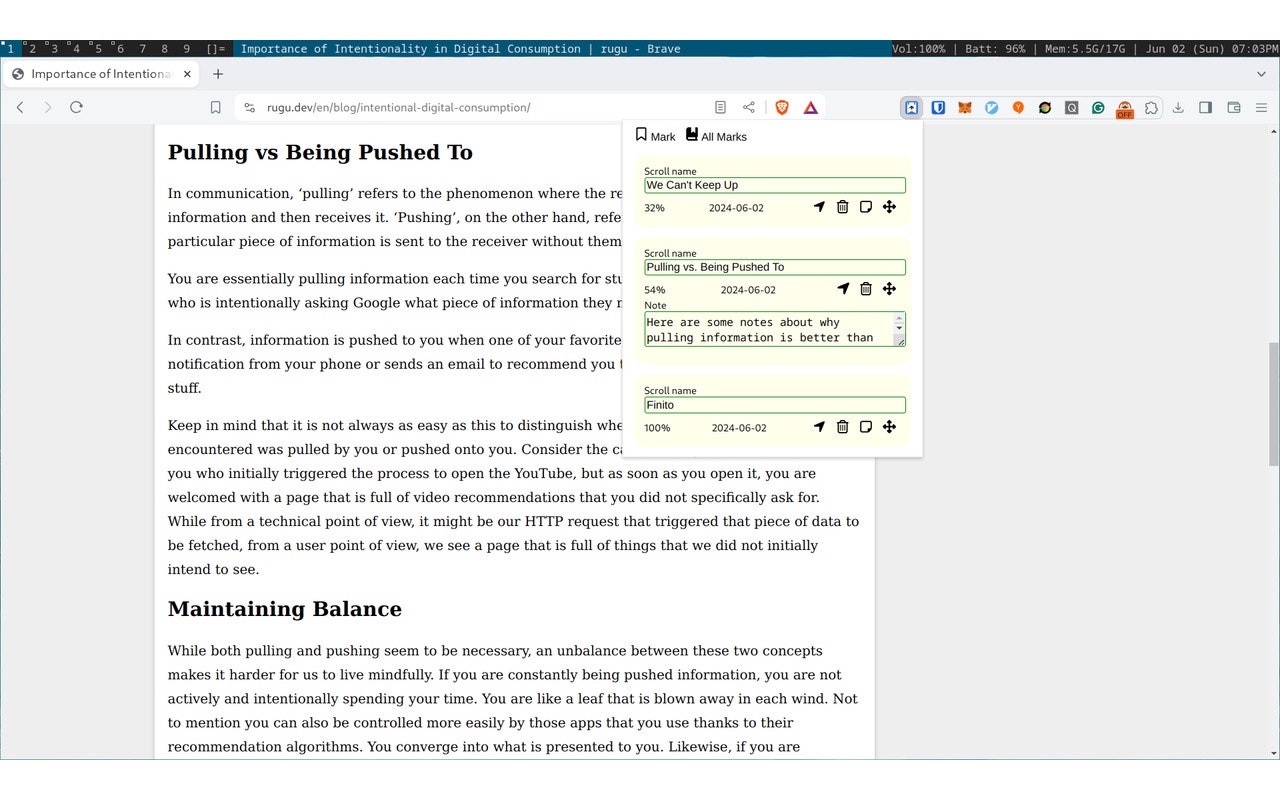Open the MetaMask fox extension

point(965,108)
